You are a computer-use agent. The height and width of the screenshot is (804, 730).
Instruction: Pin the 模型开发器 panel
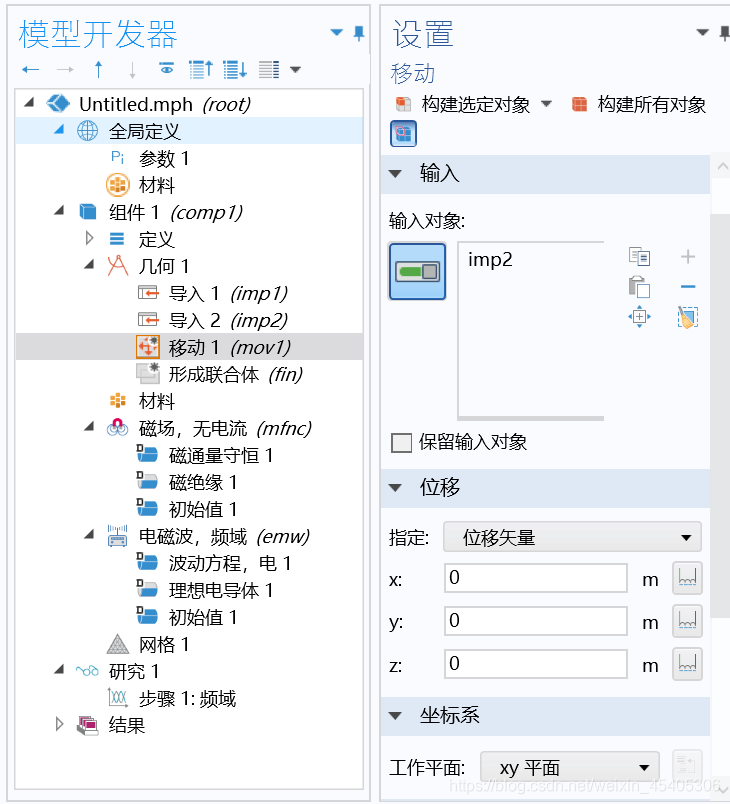(359, 33)
